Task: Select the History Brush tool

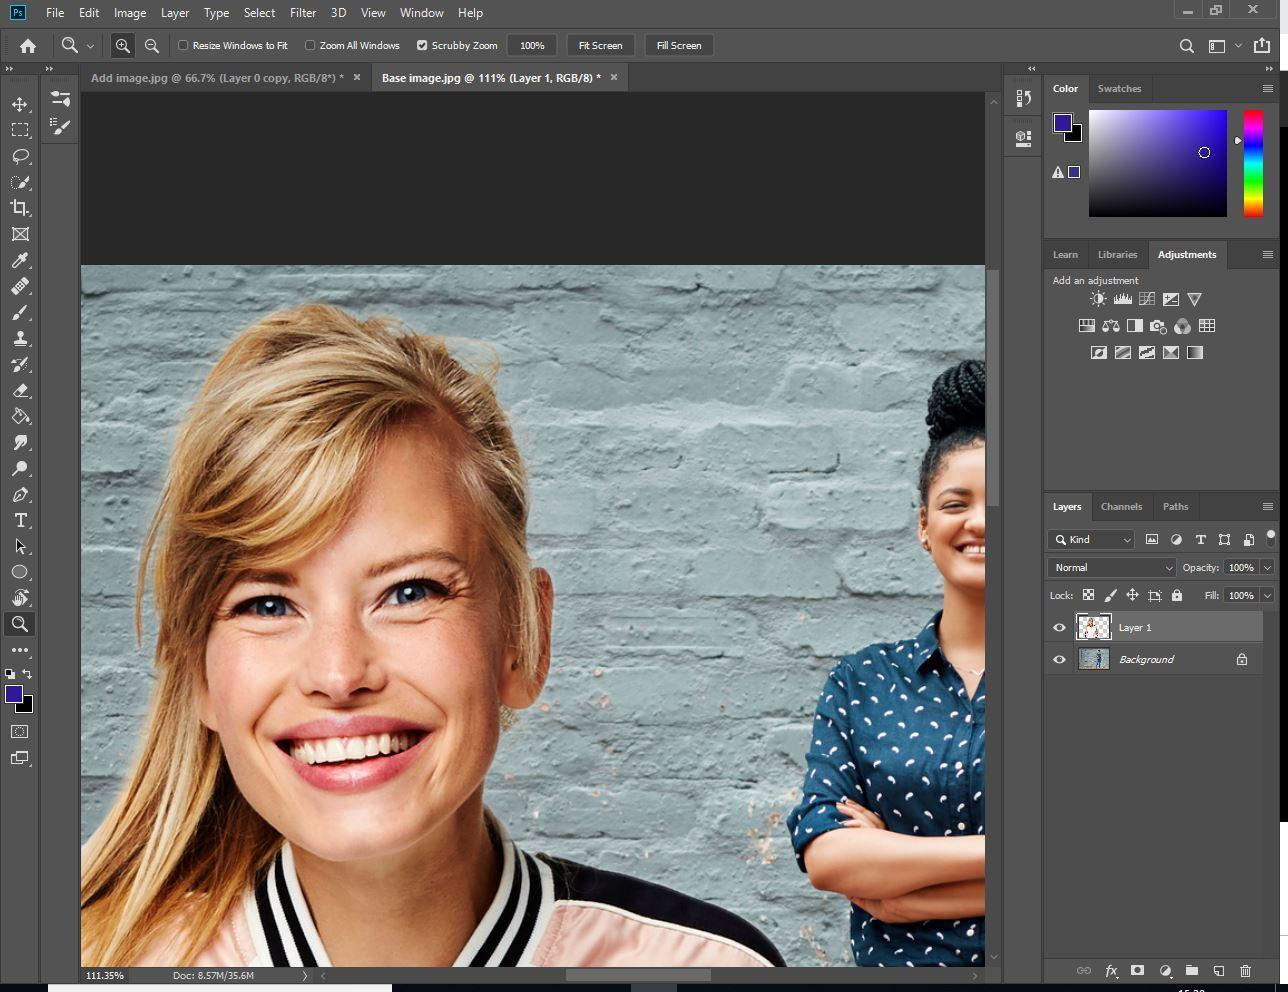Action: pos(20,364)
